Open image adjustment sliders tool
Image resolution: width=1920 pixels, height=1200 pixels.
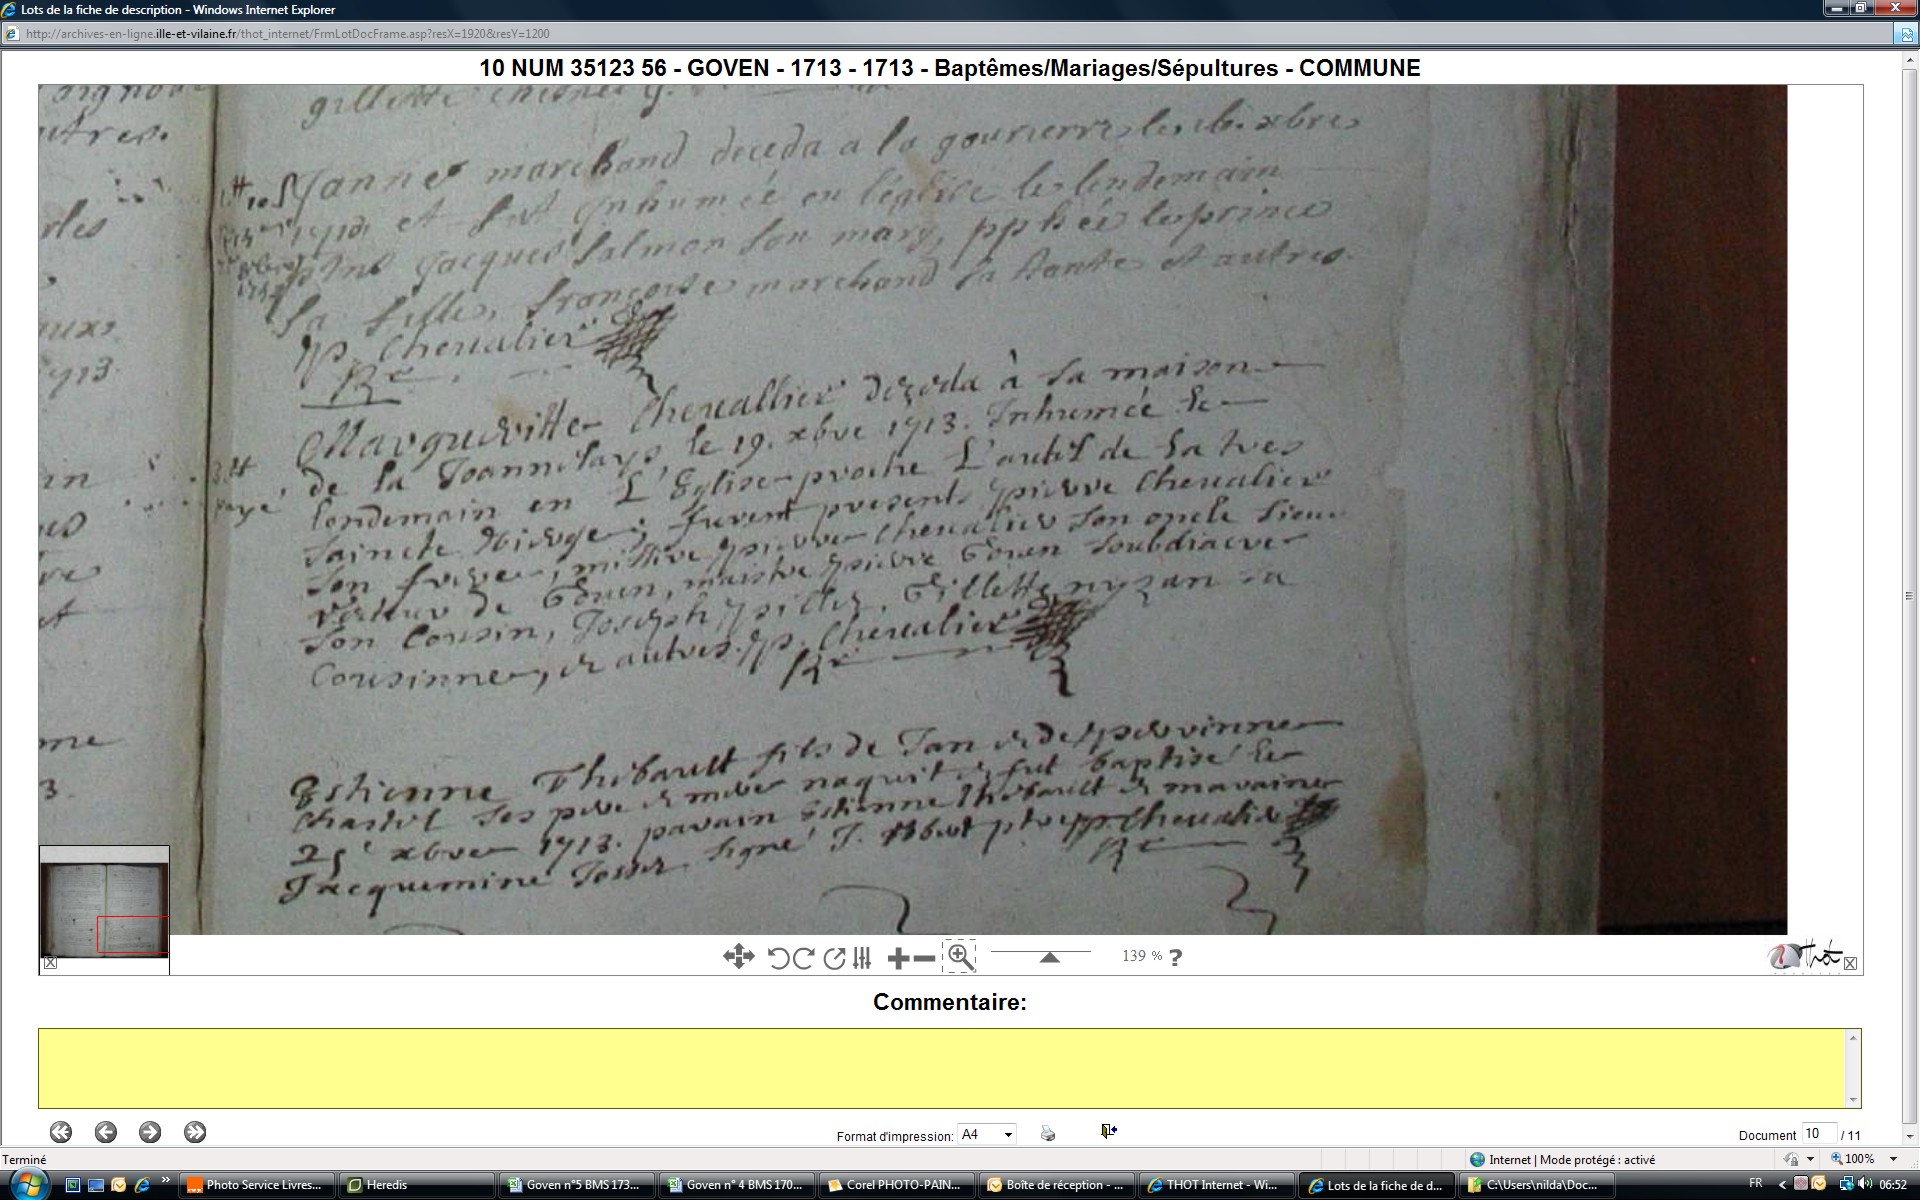(863, 958)
